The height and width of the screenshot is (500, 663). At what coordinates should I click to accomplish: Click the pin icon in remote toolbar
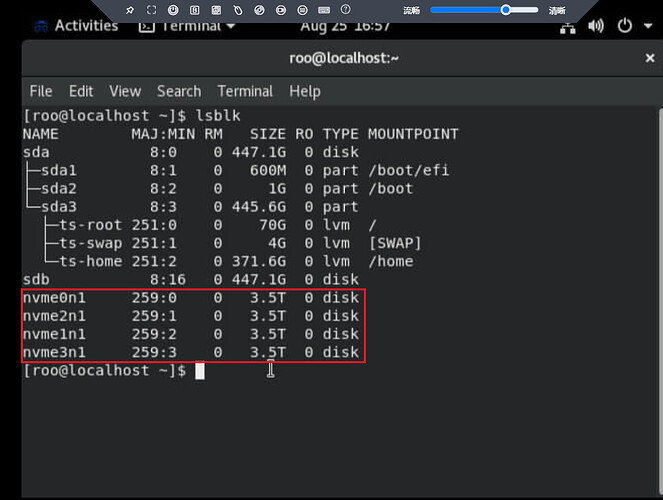[130, 10]
